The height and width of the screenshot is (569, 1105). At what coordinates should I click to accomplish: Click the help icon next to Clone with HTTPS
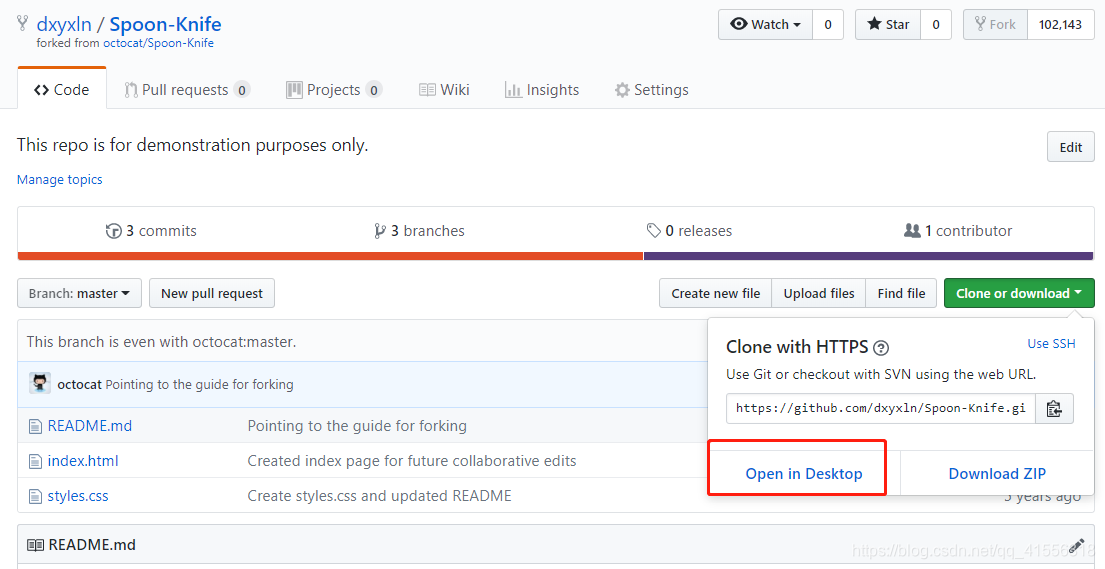pos(881,348)
